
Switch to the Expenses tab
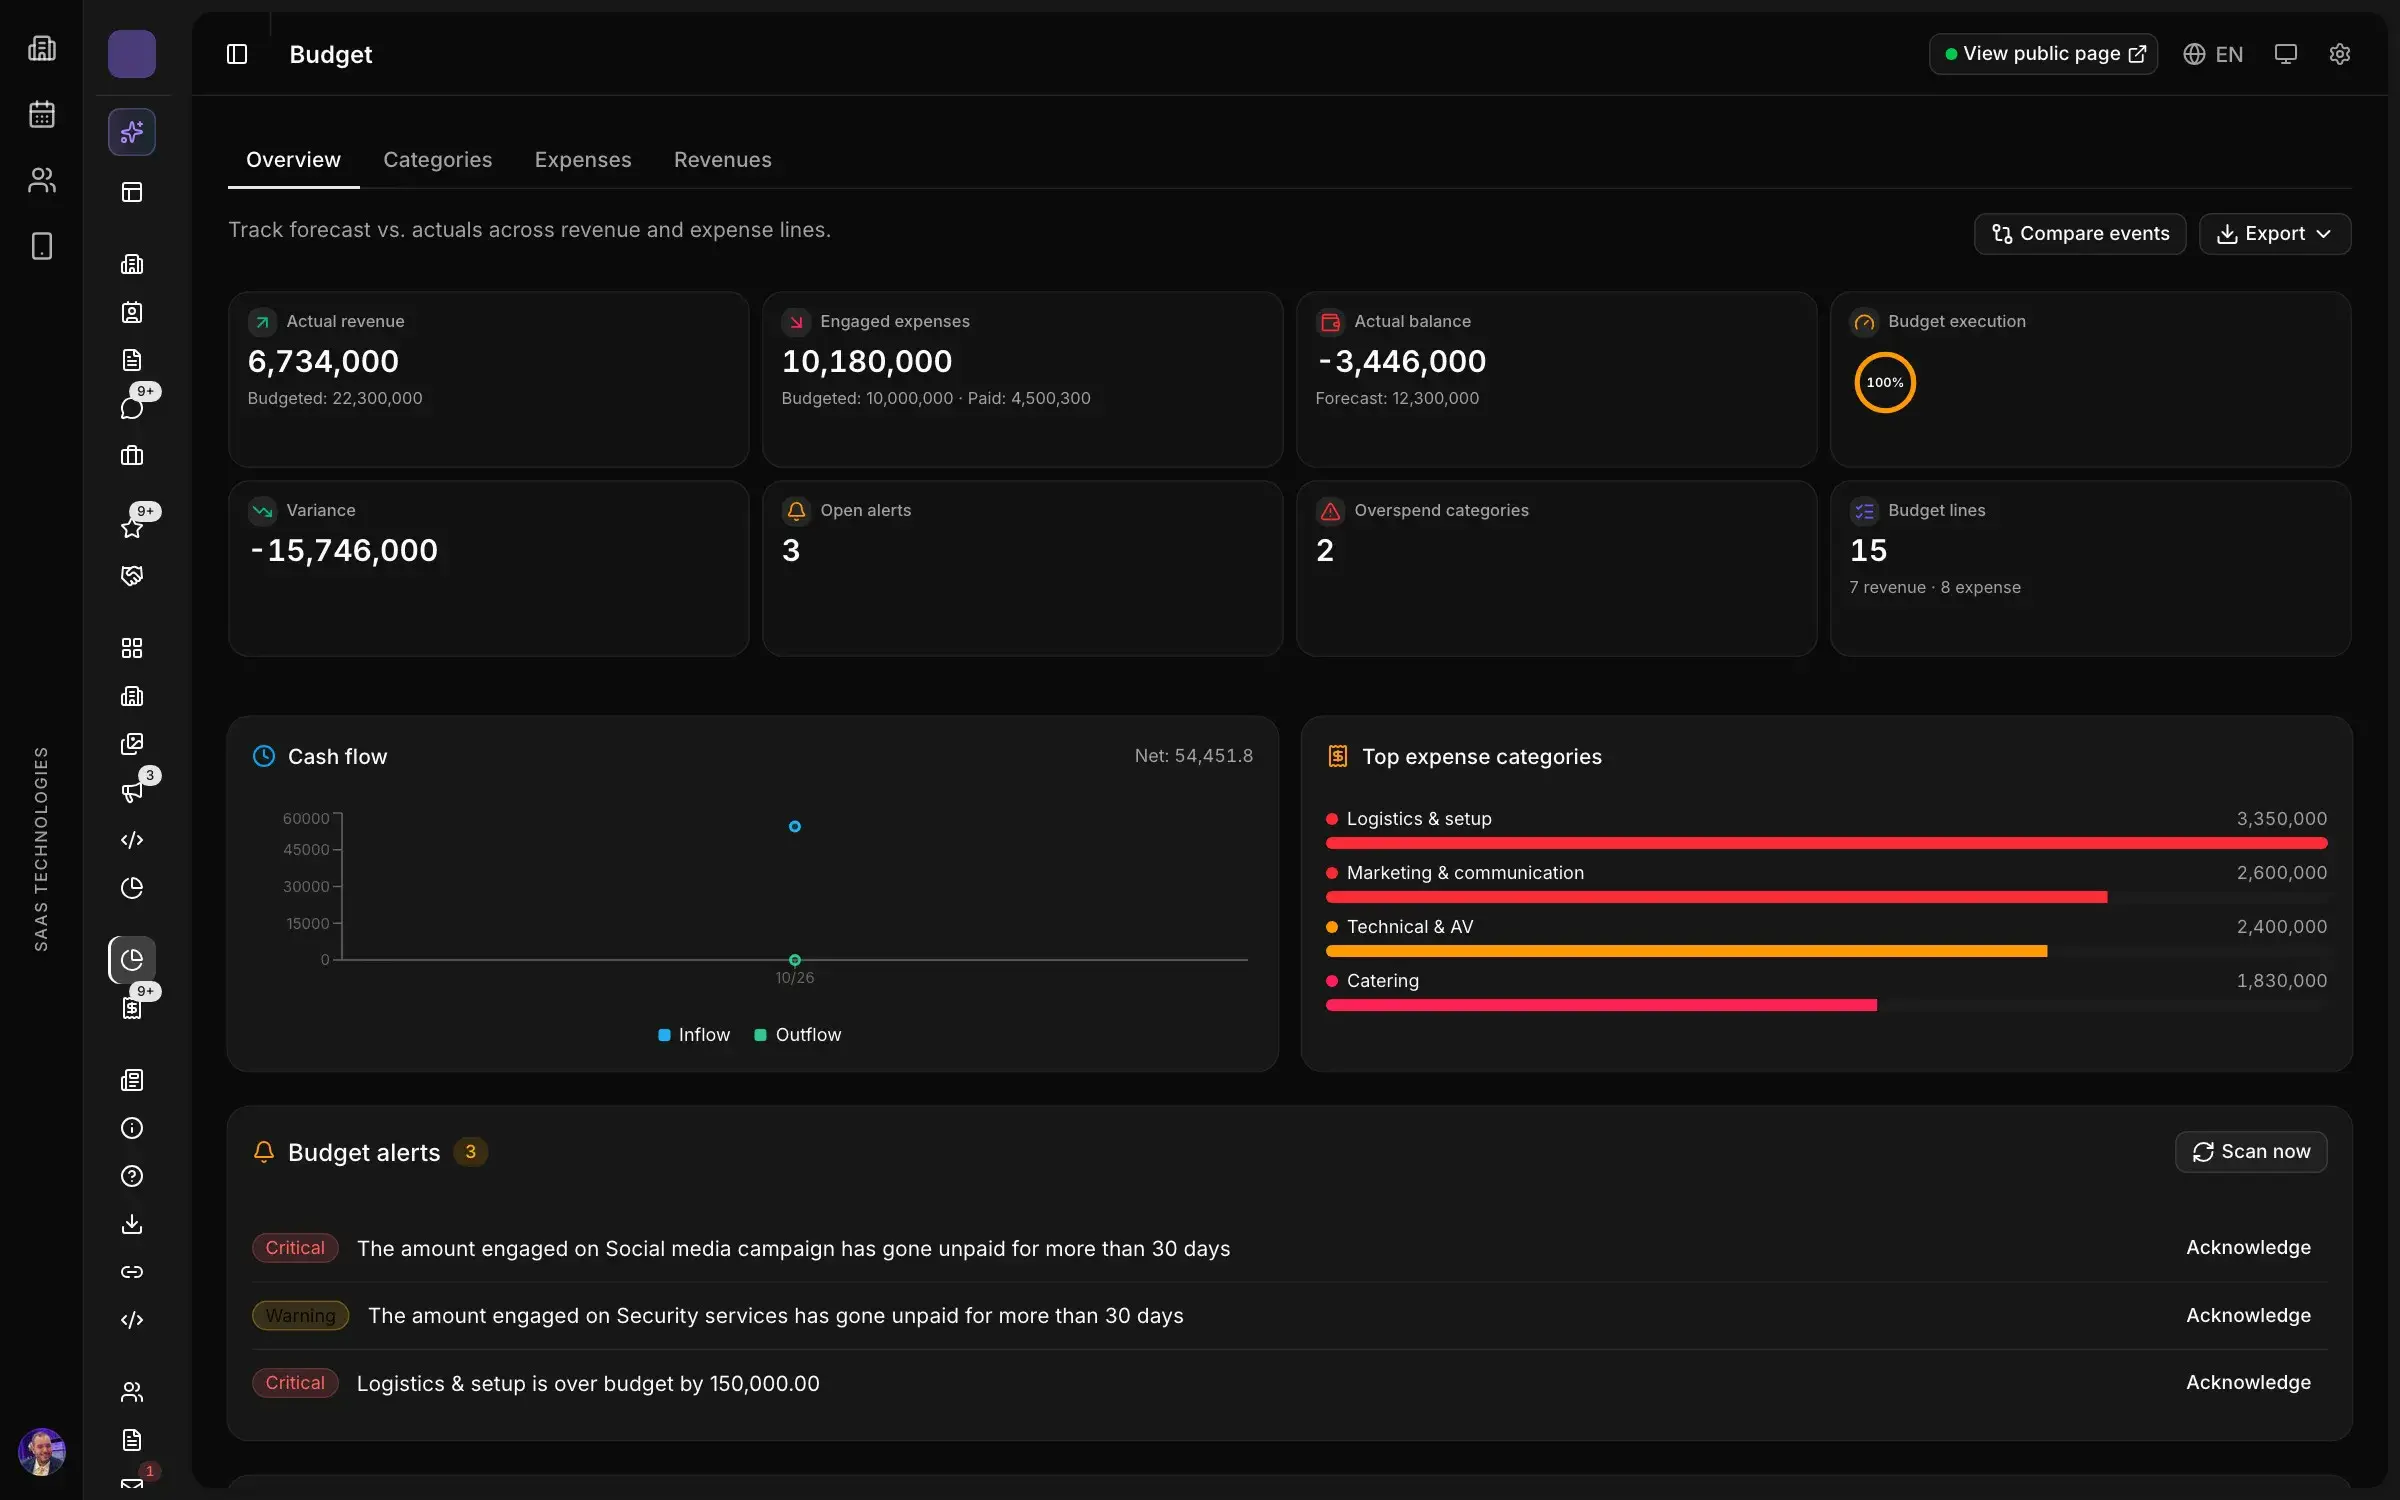[x=583, y=160]
